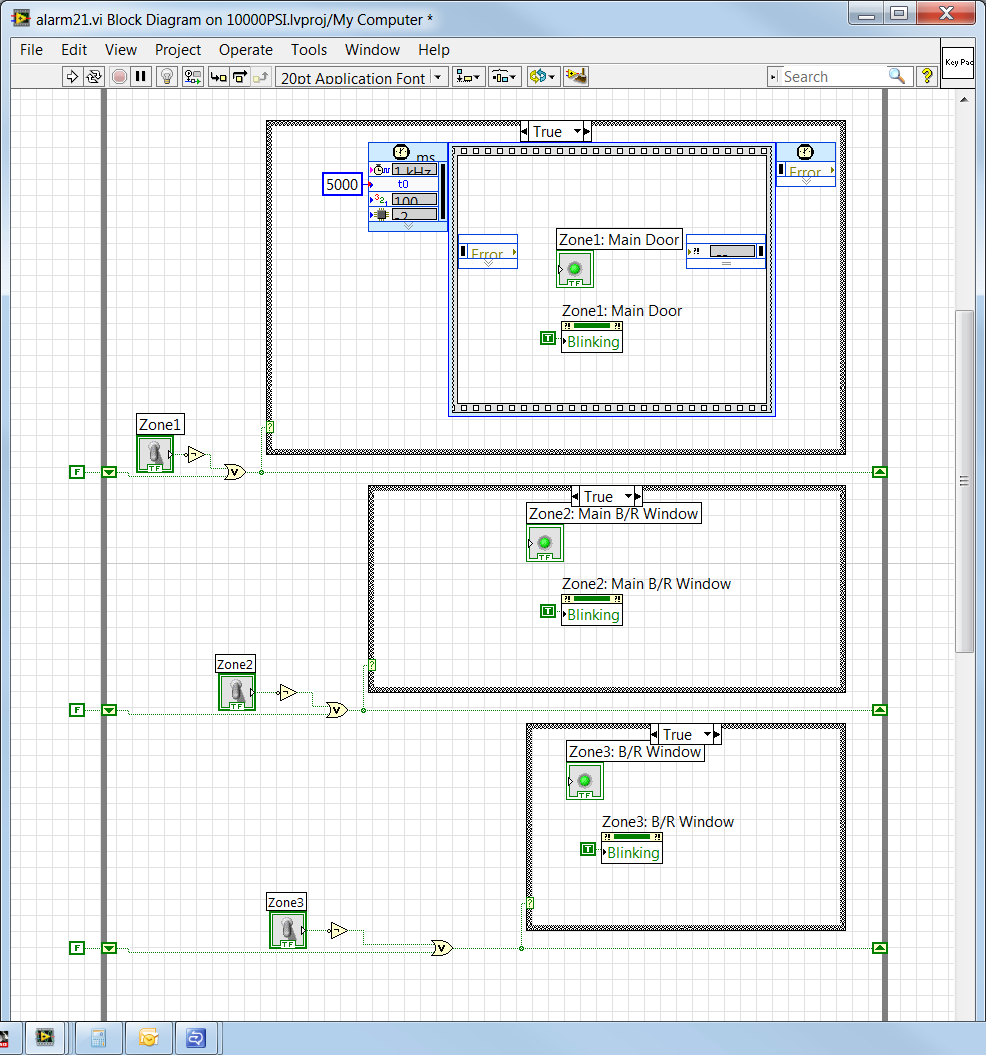Click the Step Into button

pos(217,77)
